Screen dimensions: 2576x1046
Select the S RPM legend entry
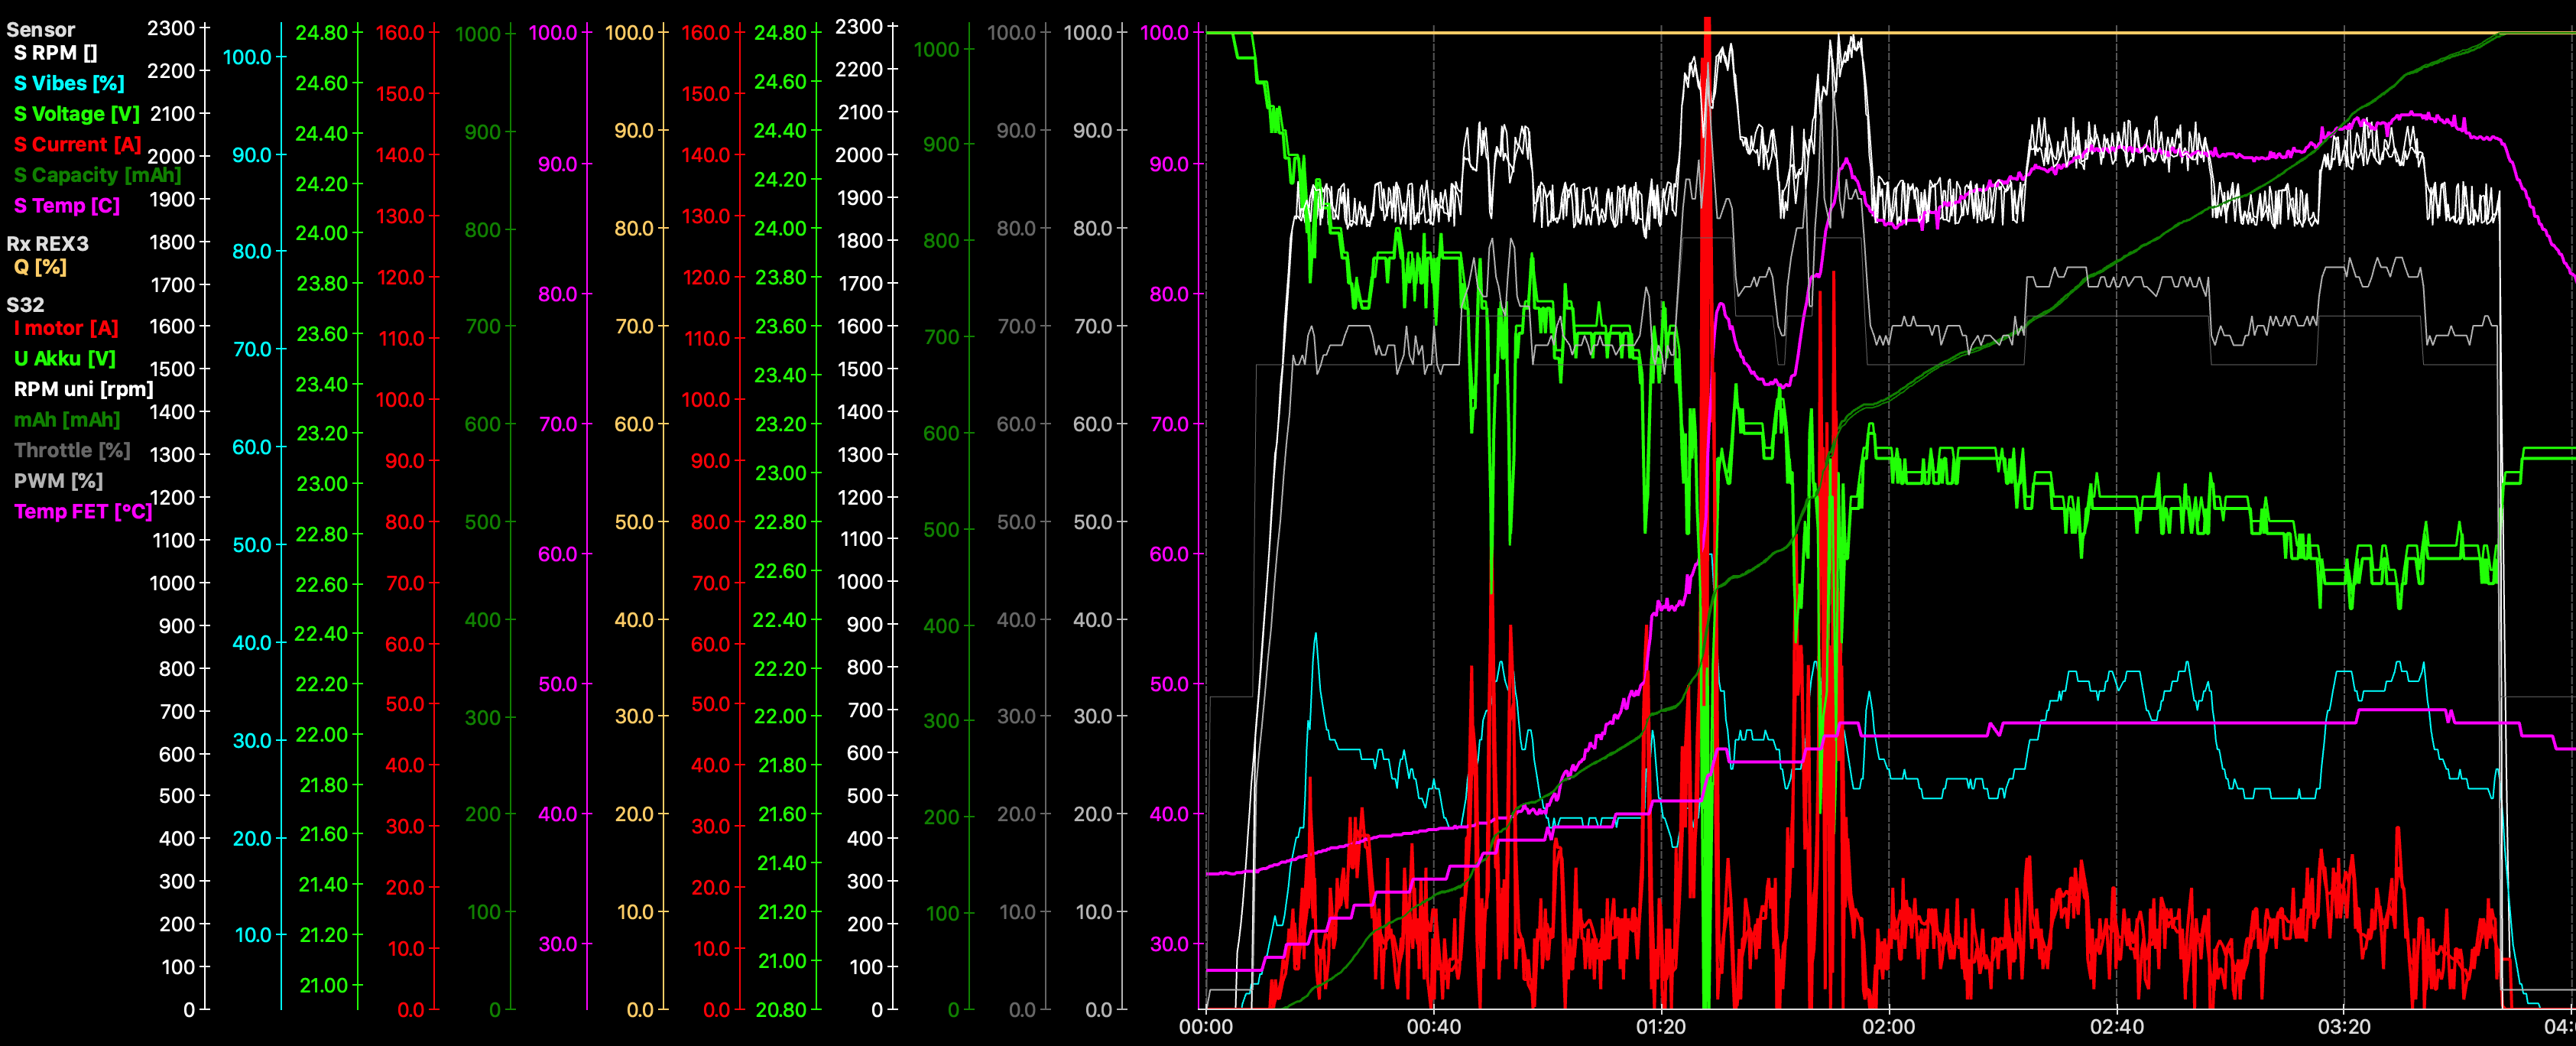coord(55,53)
